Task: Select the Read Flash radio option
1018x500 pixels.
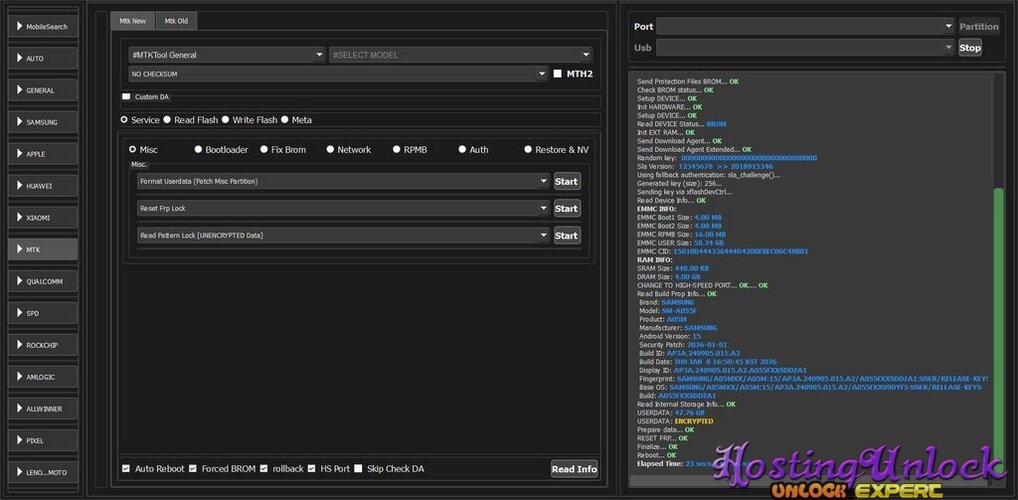Action: point(167,120)
